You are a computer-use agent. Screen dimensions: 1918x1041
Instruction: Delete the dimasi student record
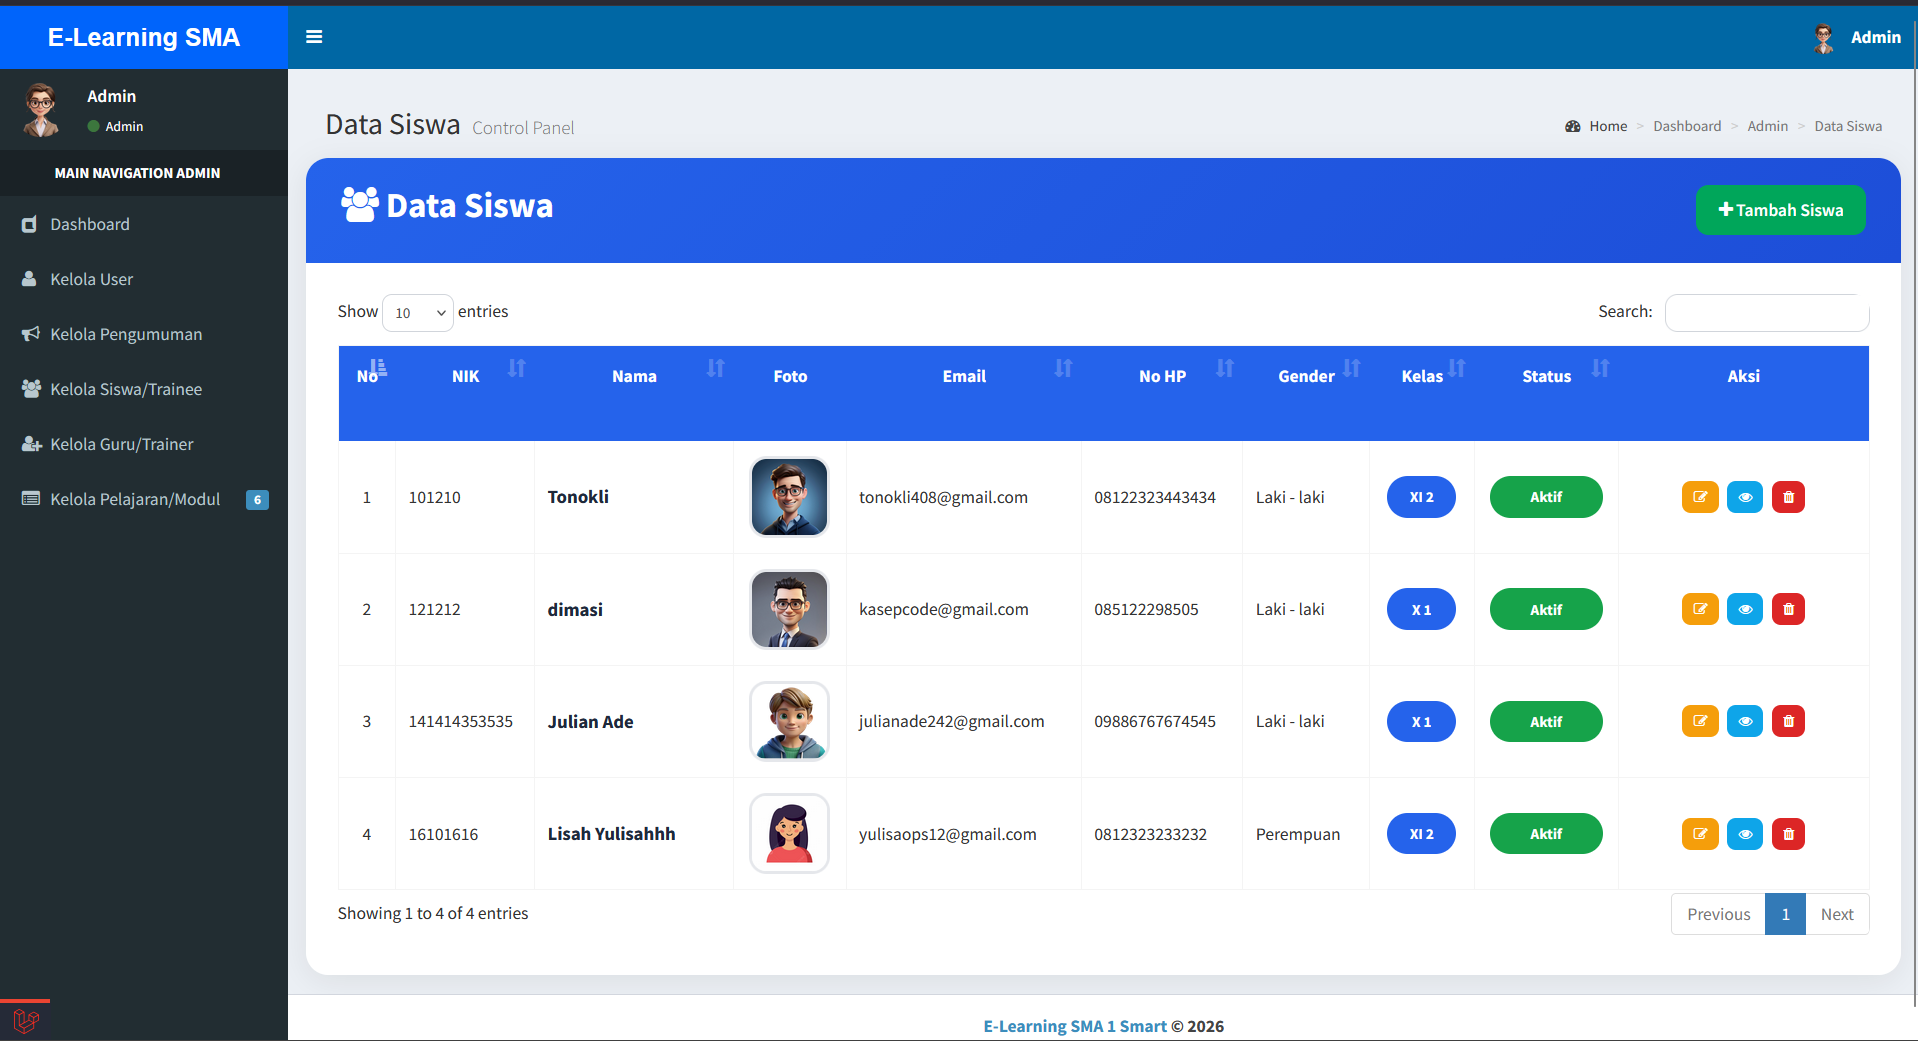click(x=1788, y=609)
